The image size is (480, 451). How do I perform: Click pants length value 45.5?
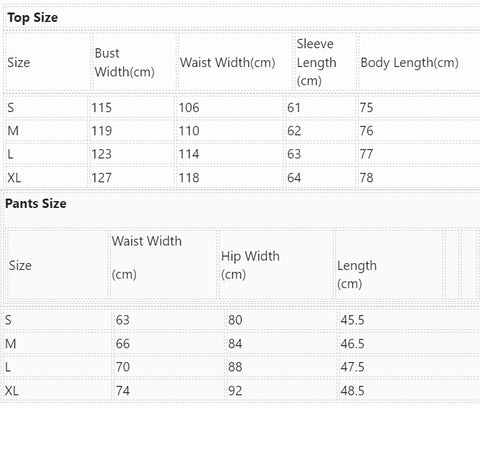pos(352,320)
